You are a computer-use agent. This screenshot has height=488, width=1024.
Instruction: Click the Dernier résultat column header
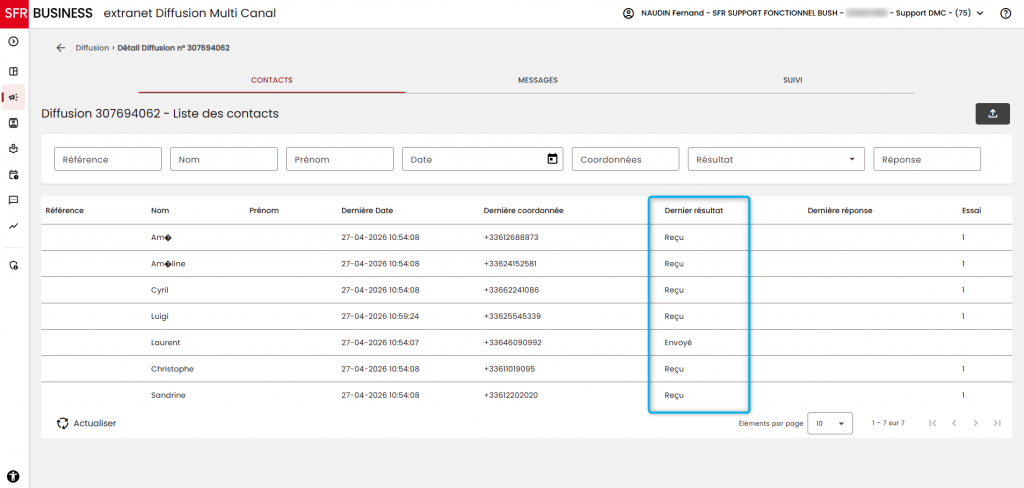694,210
